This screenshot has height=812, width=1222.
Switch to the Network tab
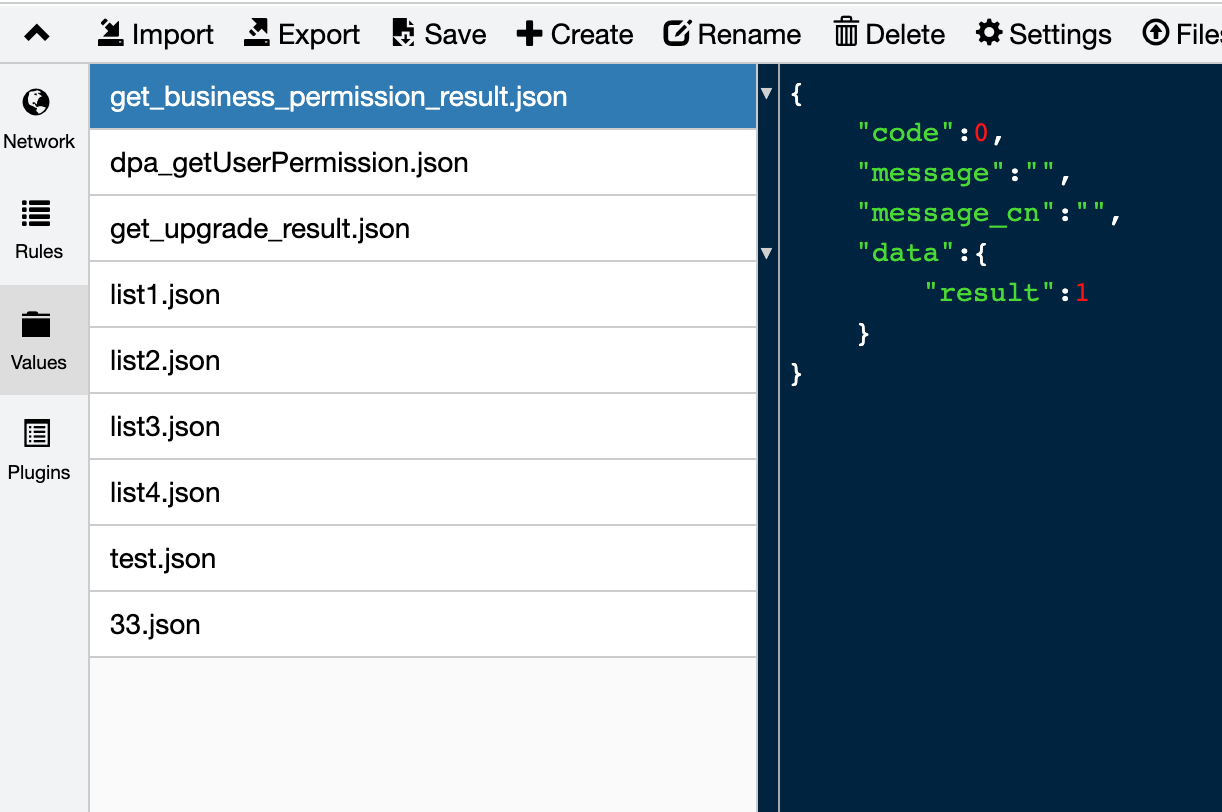39,119
